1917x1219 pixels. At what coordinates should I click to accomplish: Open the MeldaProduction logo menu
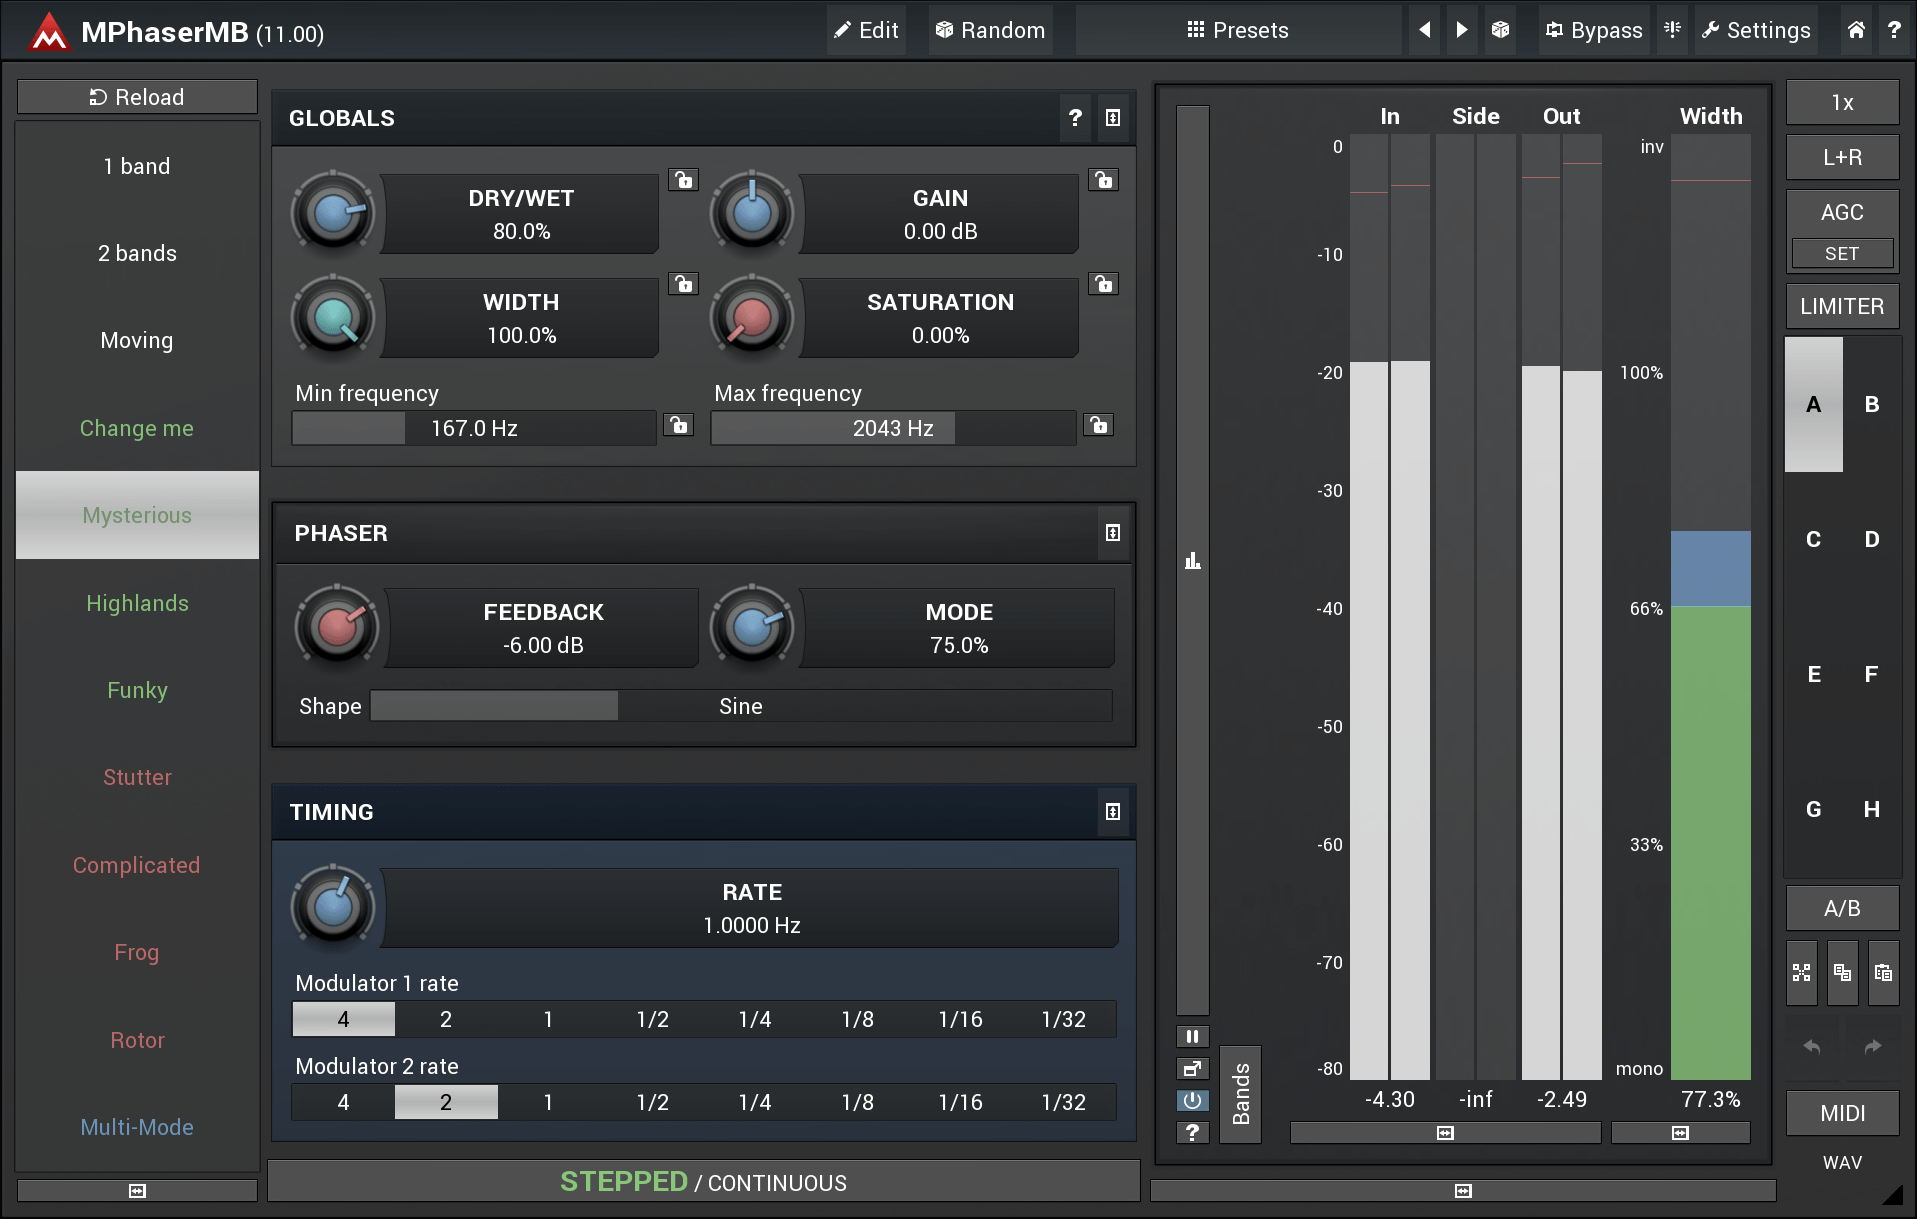(x=48, y=31)
